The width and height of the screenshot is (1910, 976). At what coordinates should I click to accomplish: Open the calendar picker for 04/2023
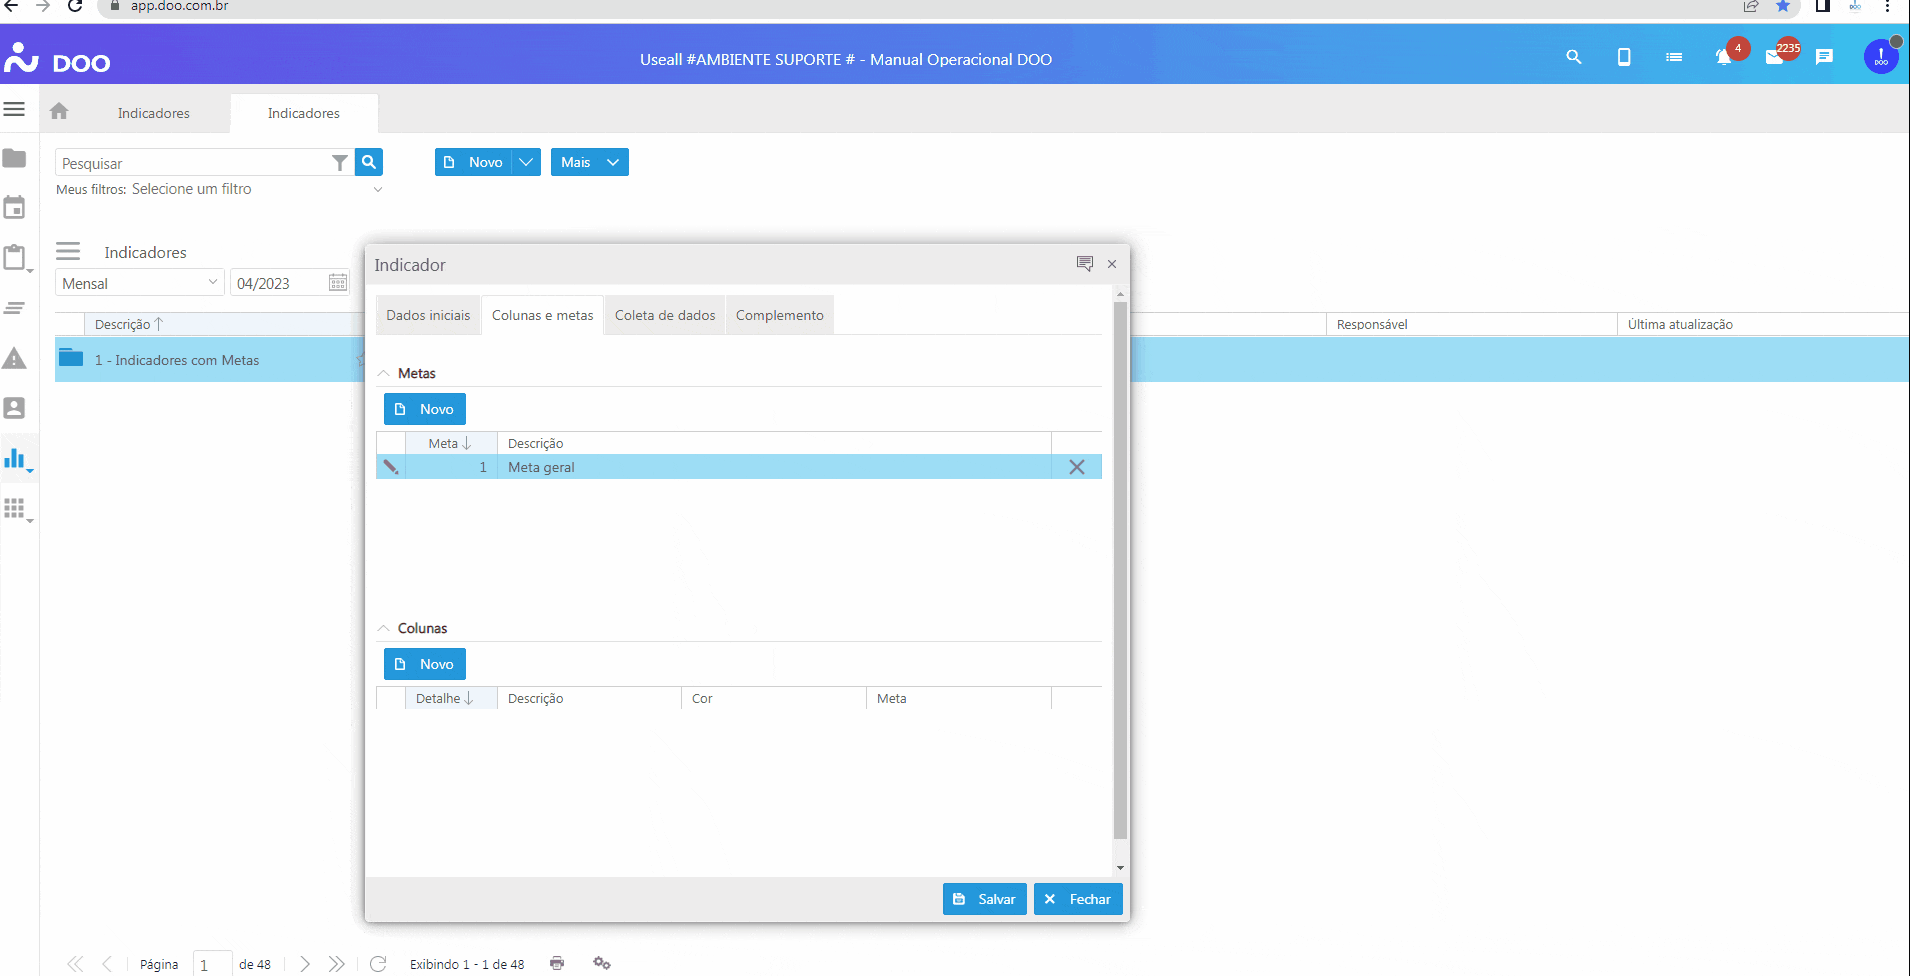pos(338,283)
